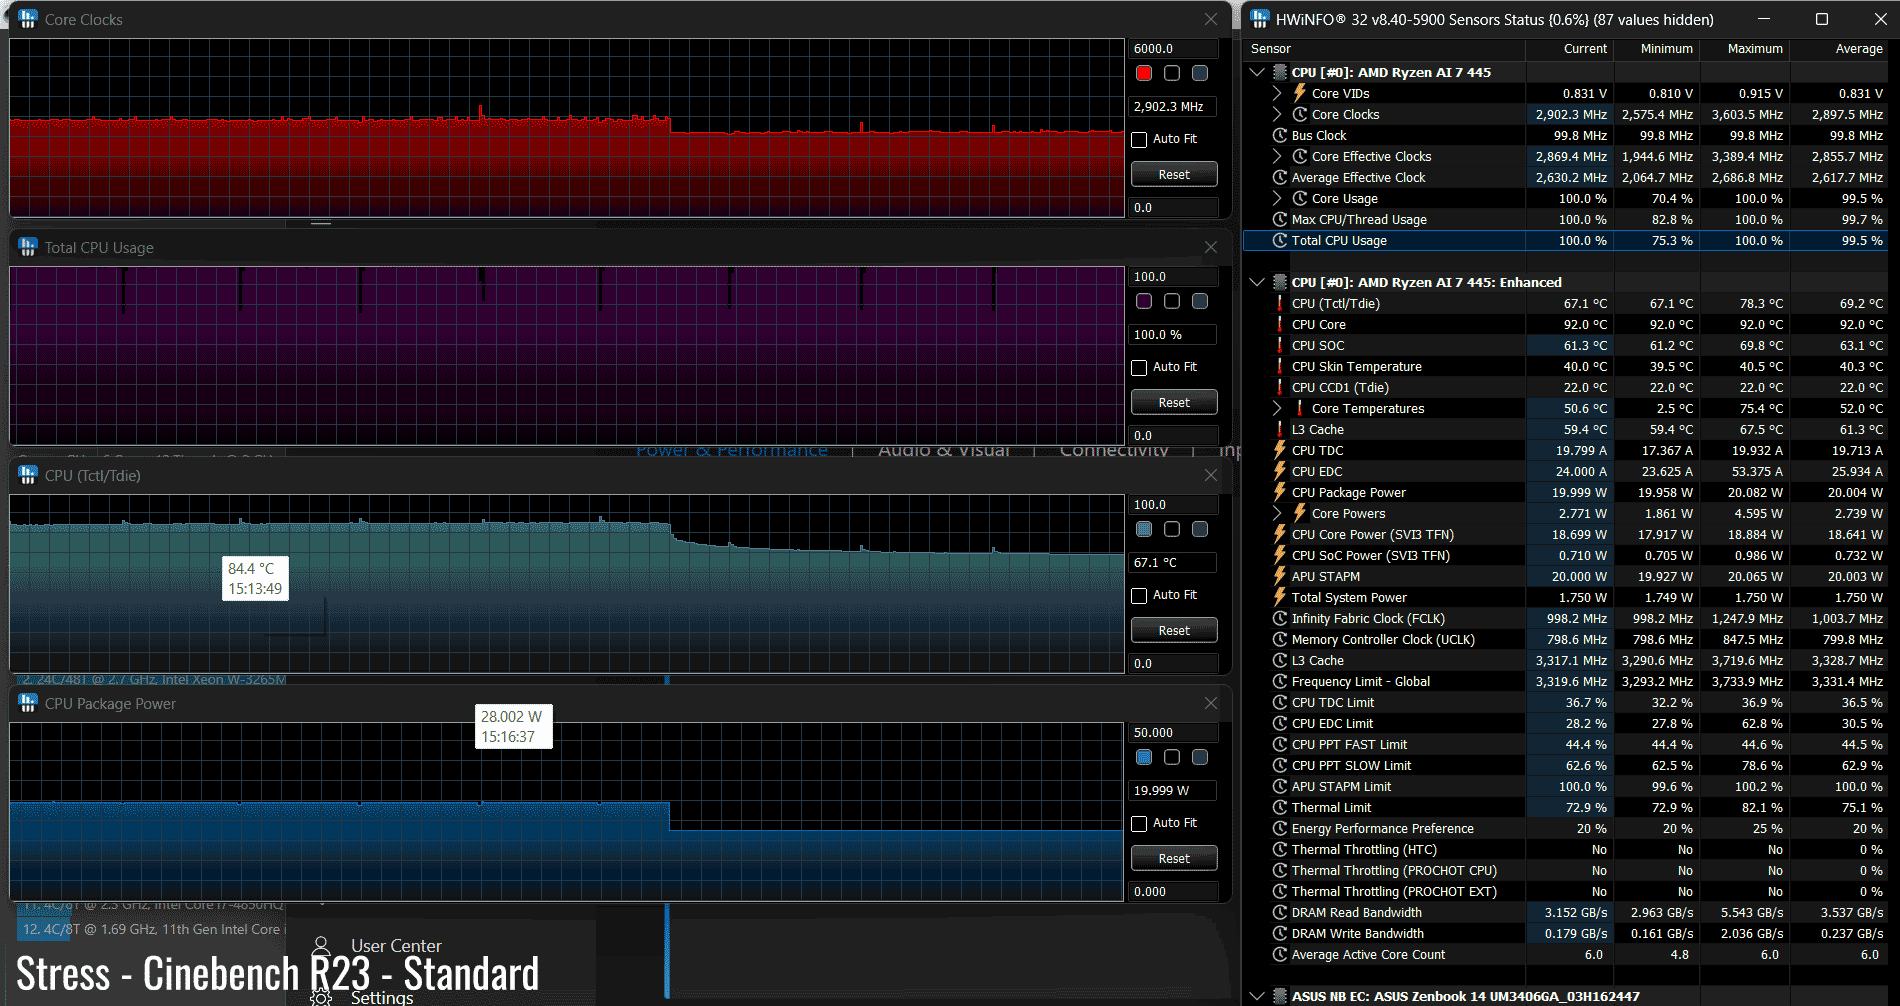The width and height of the screenshot is (1900, 1006).
Task: Click the lightning icon next to Core VIDs
Action: (x=1299, y=93)
